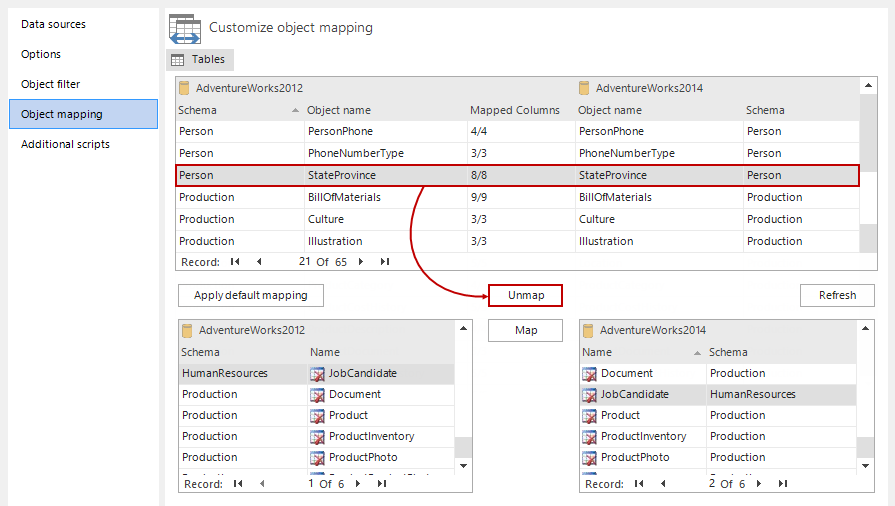The width and height of the screenshot is (895, 506).
Task: Select the Culture mapping row
Action: point(517,219)
